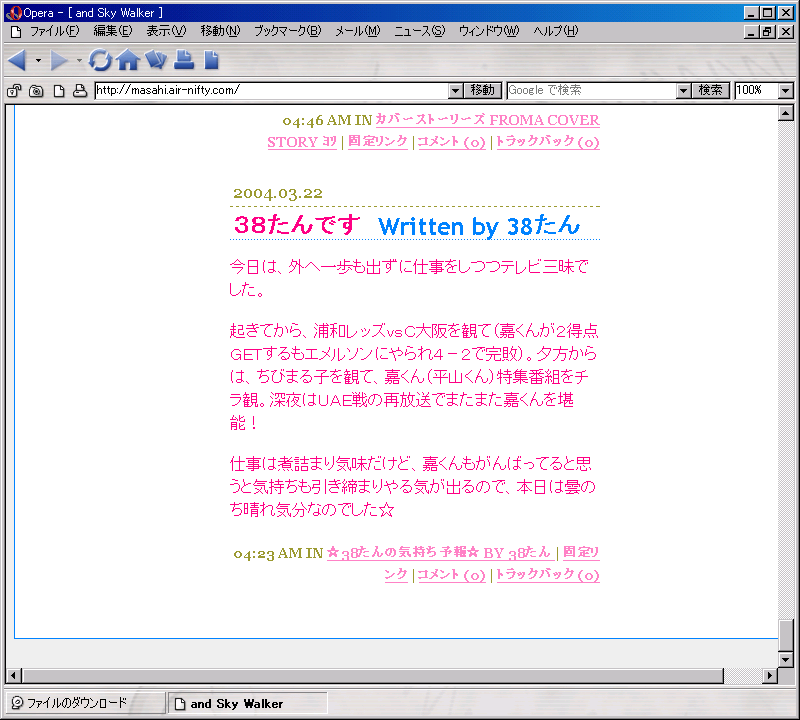The image size is (800, 720).
Task: Click the 2004.03.22 date heading
Action: [278, 194]
